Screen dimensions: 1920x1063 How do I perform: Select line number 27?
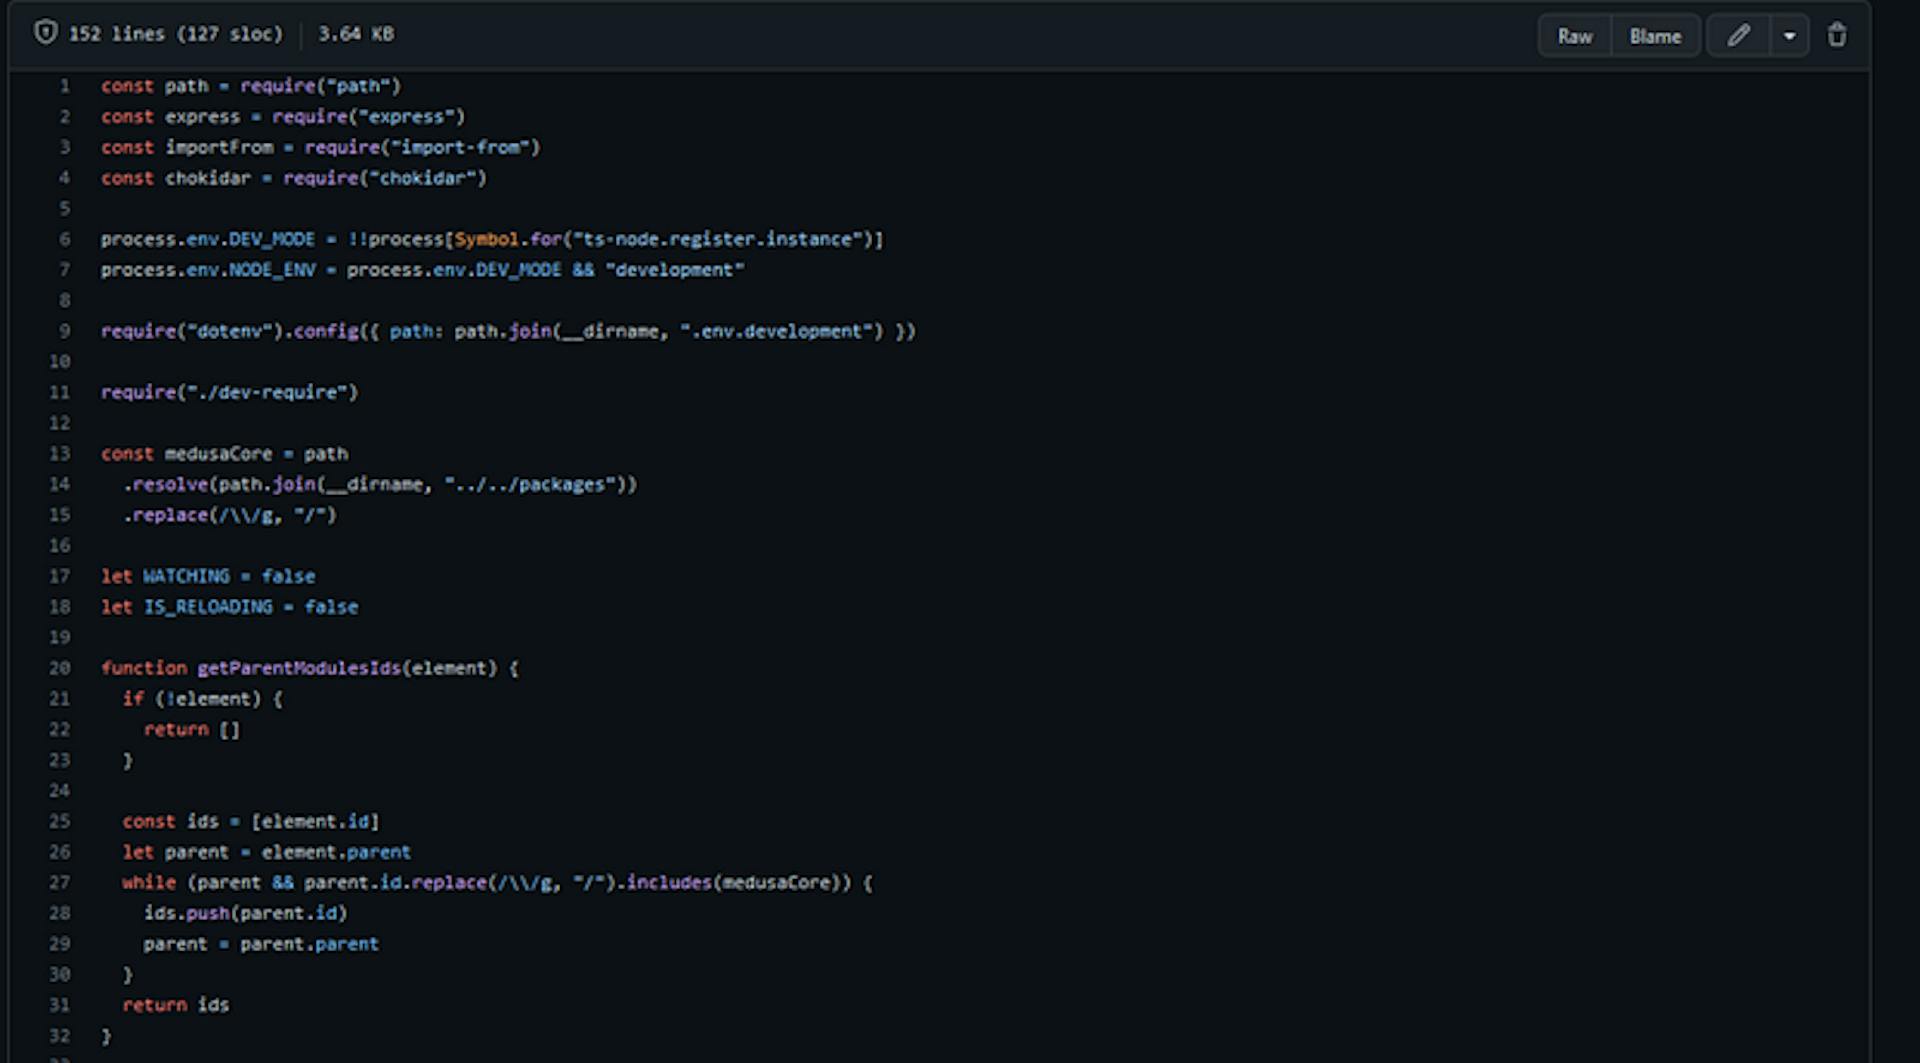click(x=60, y=882)
